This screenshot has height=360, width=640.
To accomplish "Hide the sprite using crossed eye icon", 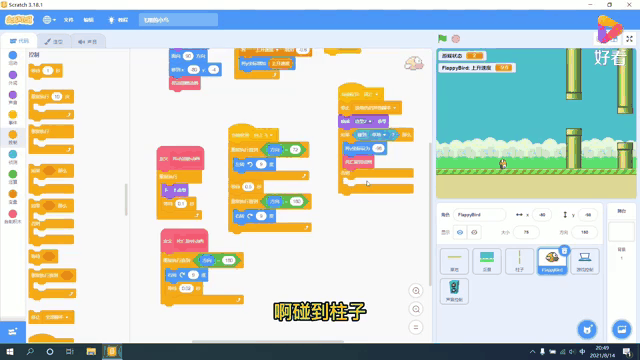I will pos(474,232).
